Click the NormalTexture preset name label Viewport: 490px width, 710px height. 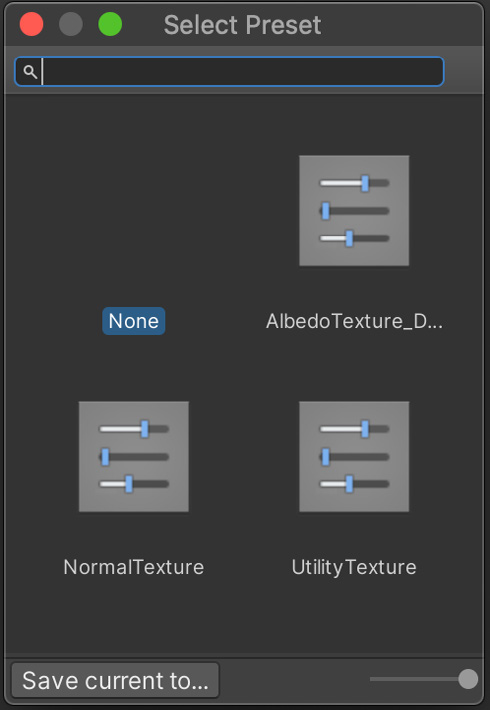click(x=134, y=567)
